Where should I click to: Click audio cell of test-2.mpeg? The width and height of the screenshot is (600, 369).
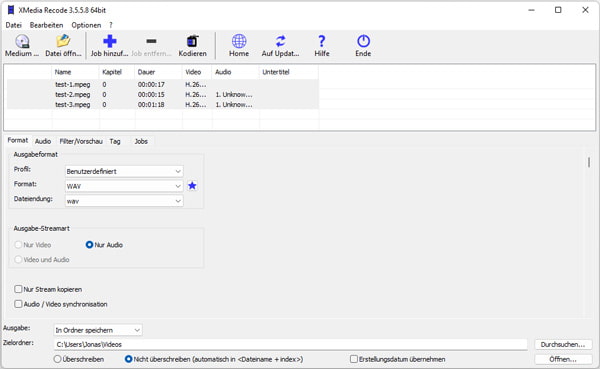click(234, 95)
